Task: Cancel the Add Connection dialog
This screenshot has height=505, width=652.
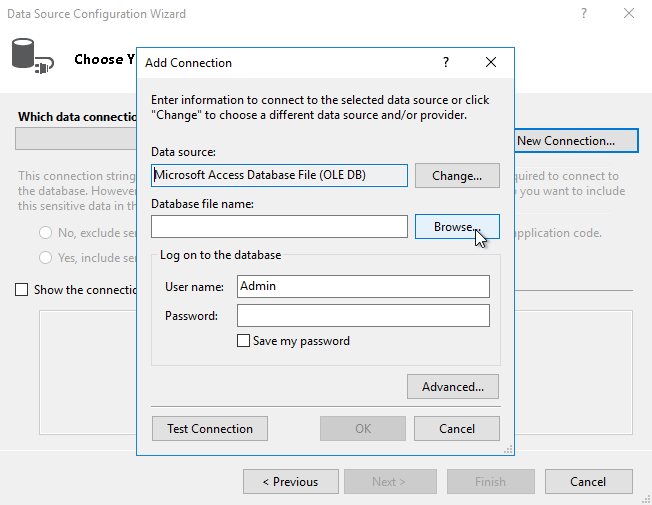Action: (x=457, y=429)
